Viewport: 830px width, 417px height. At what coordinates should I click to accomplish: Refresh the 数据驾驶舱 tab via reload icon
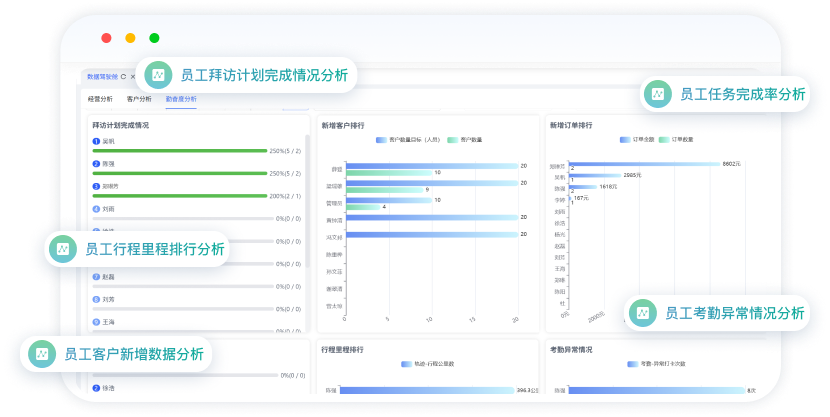point(122,76)
